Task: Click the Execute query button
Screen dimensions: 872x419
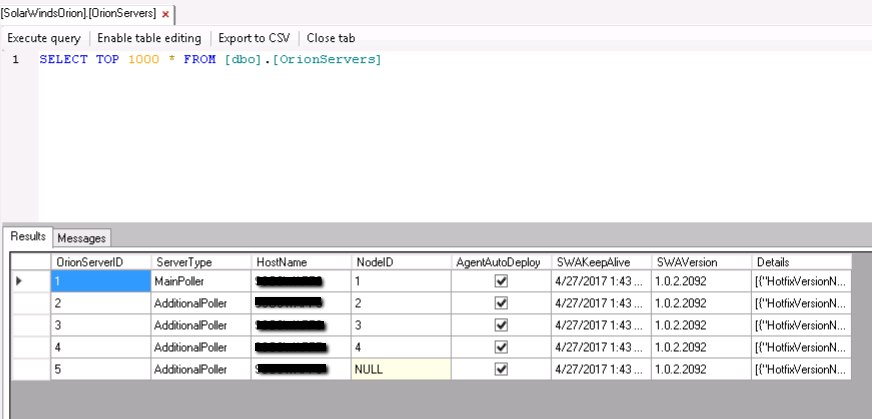Action: [x=44, y=38]
